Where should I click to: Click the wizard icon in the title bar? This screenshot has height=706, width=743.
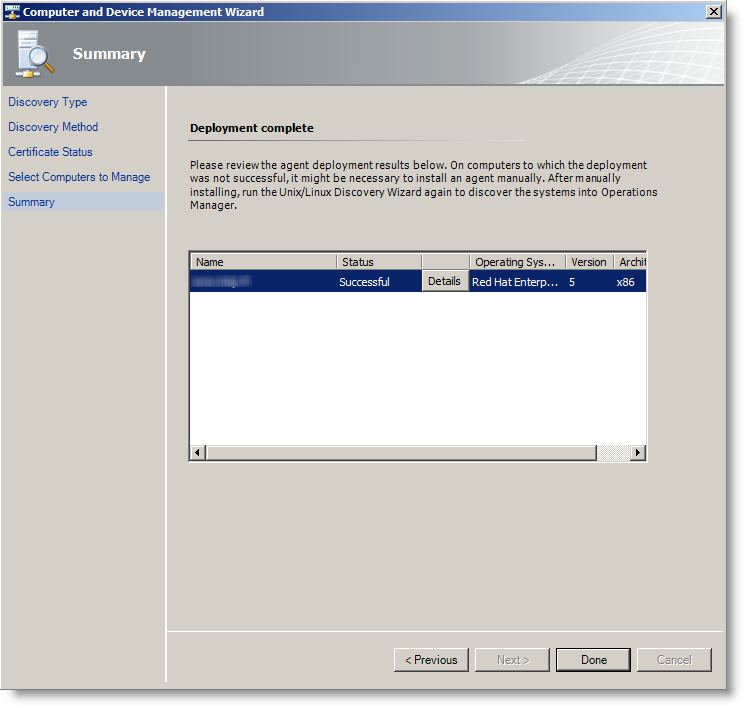pyautogui.click(x=12, y=12)
